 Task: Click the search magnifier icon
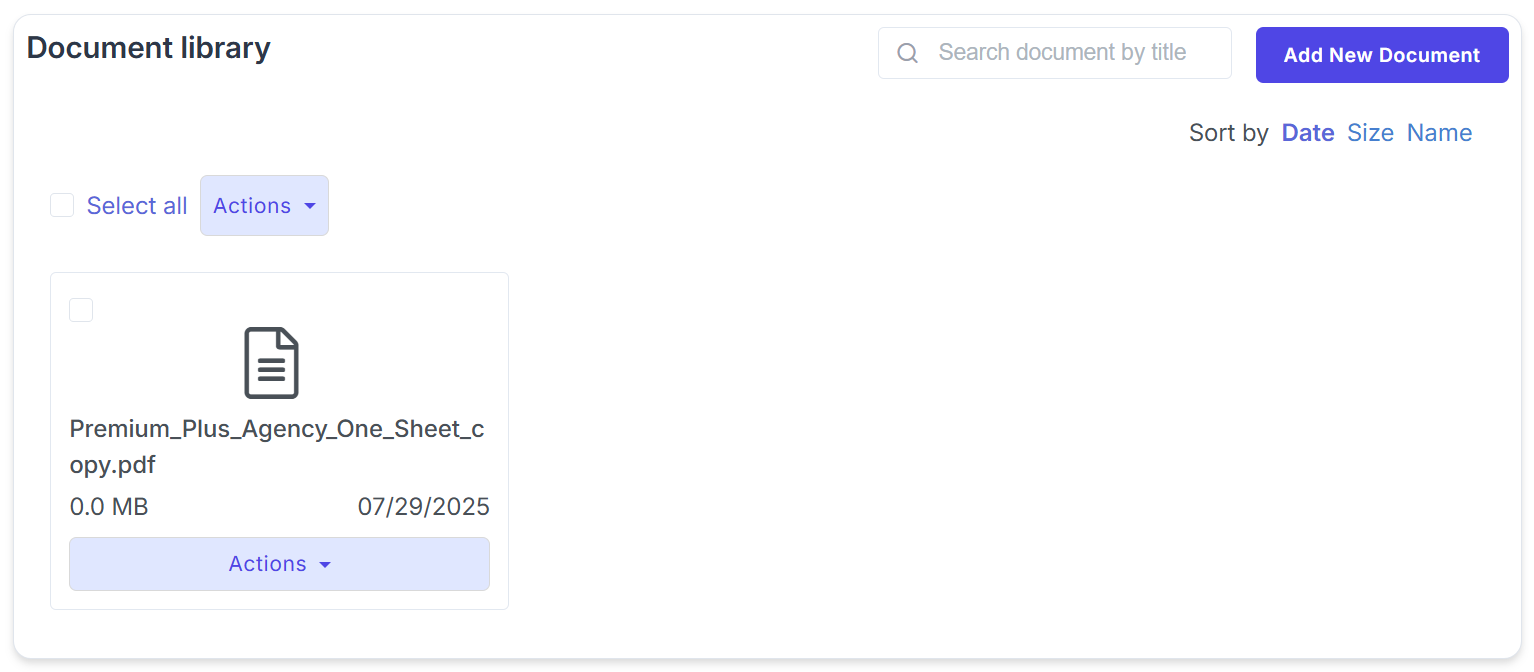(x=907, y=53)
